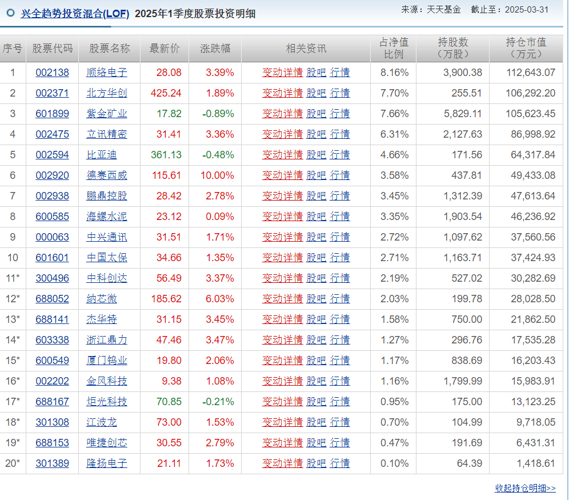Open 股吧 for 中兴通讯

tap(316, 237)
